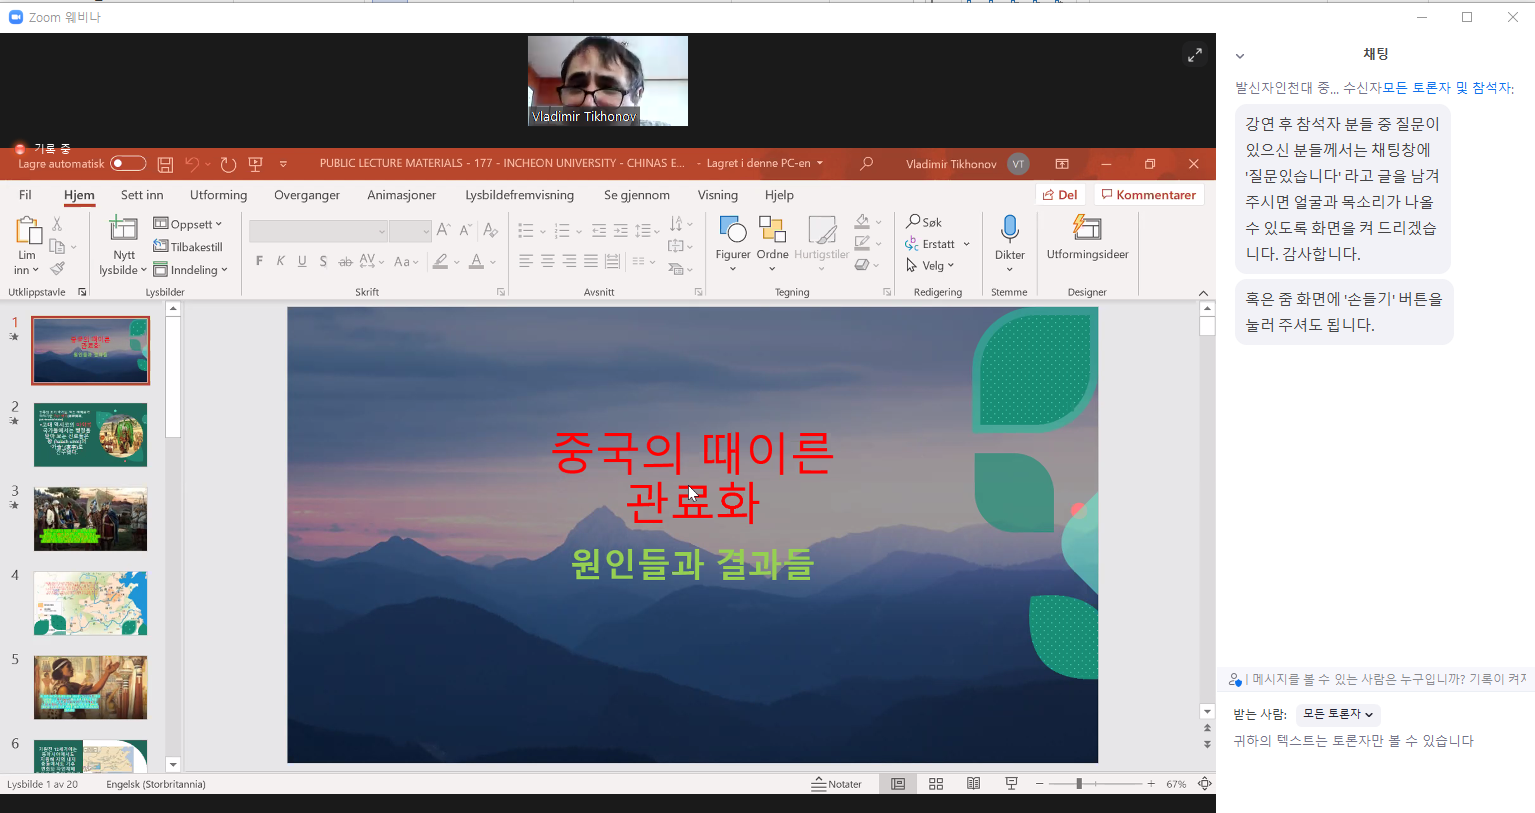1535x813 pixels.
Task: Open Lagret i denne PC-en dropdown
Action: pyautogui.click(x=765, y=163)
